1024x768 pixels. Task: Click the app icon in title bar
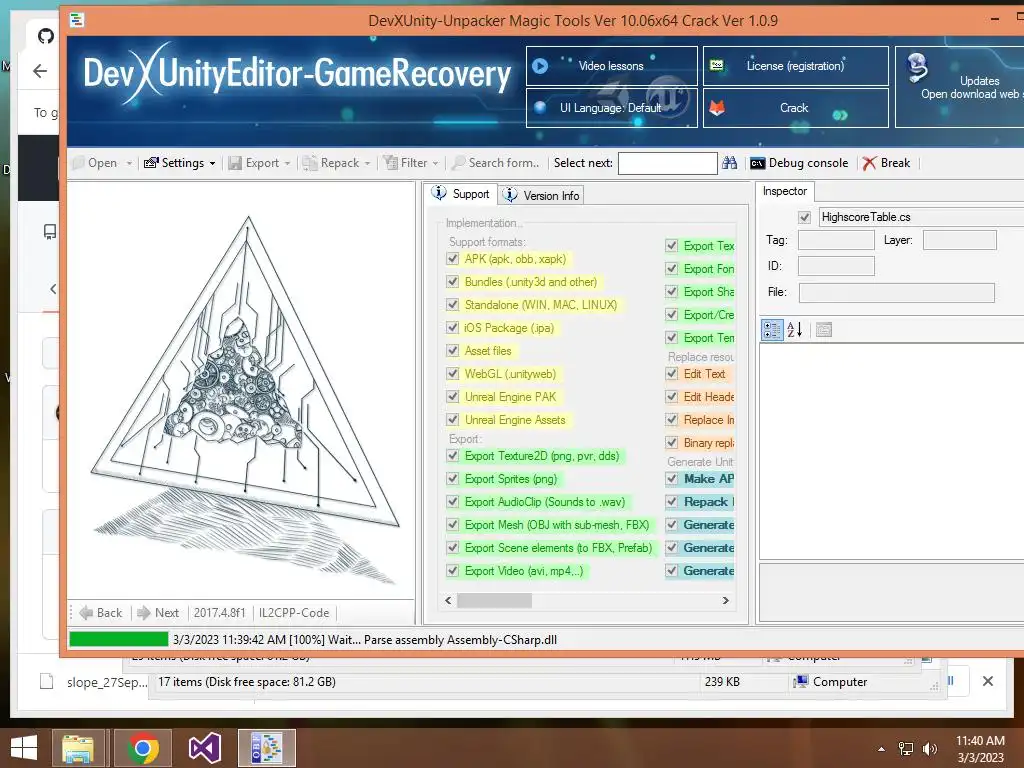point(77,20)
